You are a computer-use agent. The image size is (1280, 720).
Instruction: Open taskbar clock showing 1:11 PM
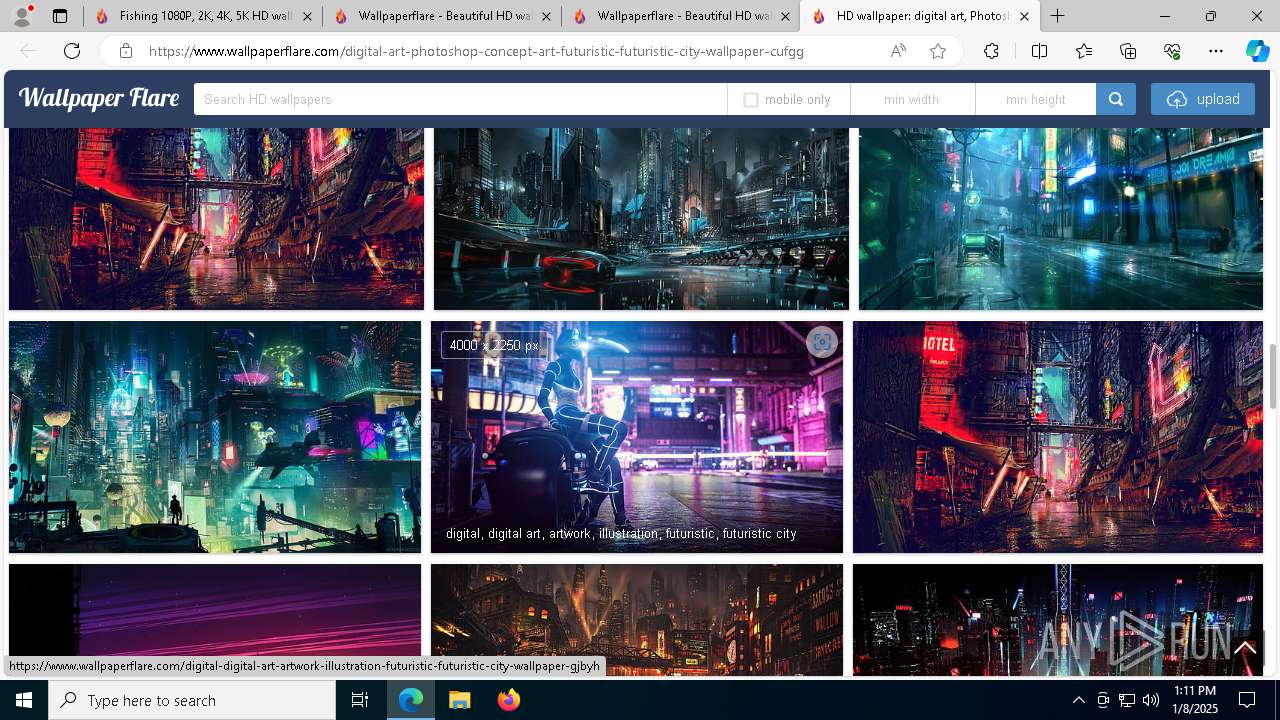tap(1195, 700)
